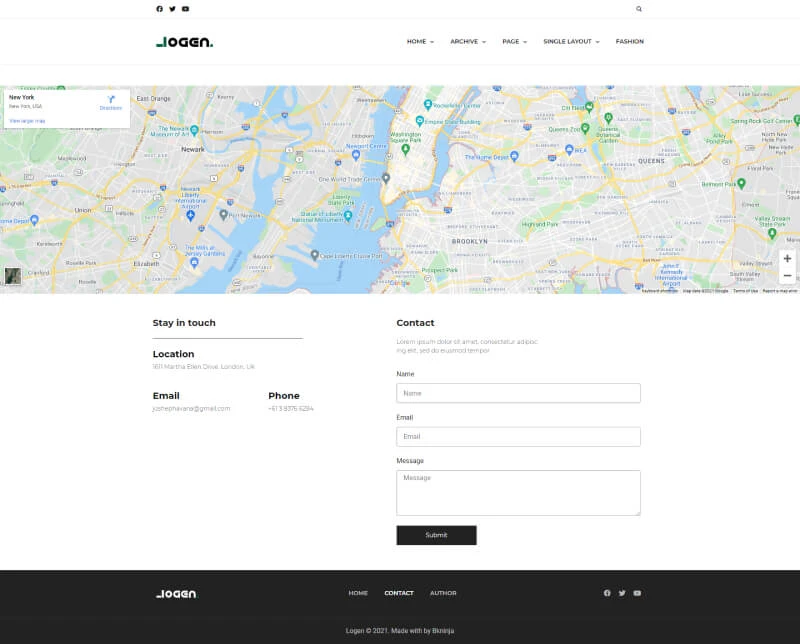Click the Twitter icon in top bar
This screenshot has height=644, width=800.
point(172,9)
